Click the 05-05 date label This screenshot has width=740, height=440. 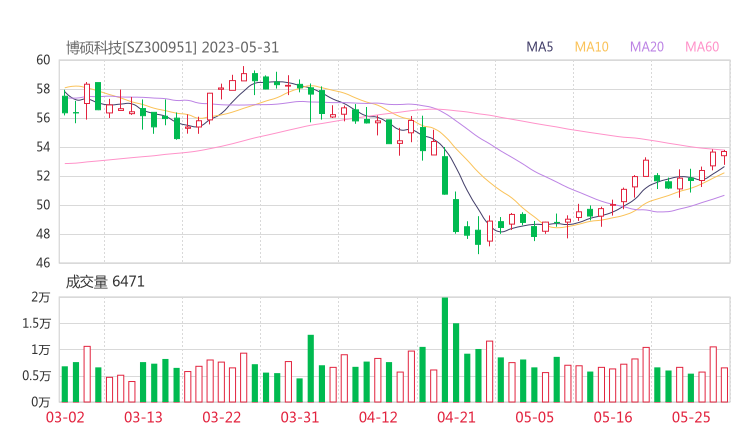pyautogui.click(x=535, y=417)
